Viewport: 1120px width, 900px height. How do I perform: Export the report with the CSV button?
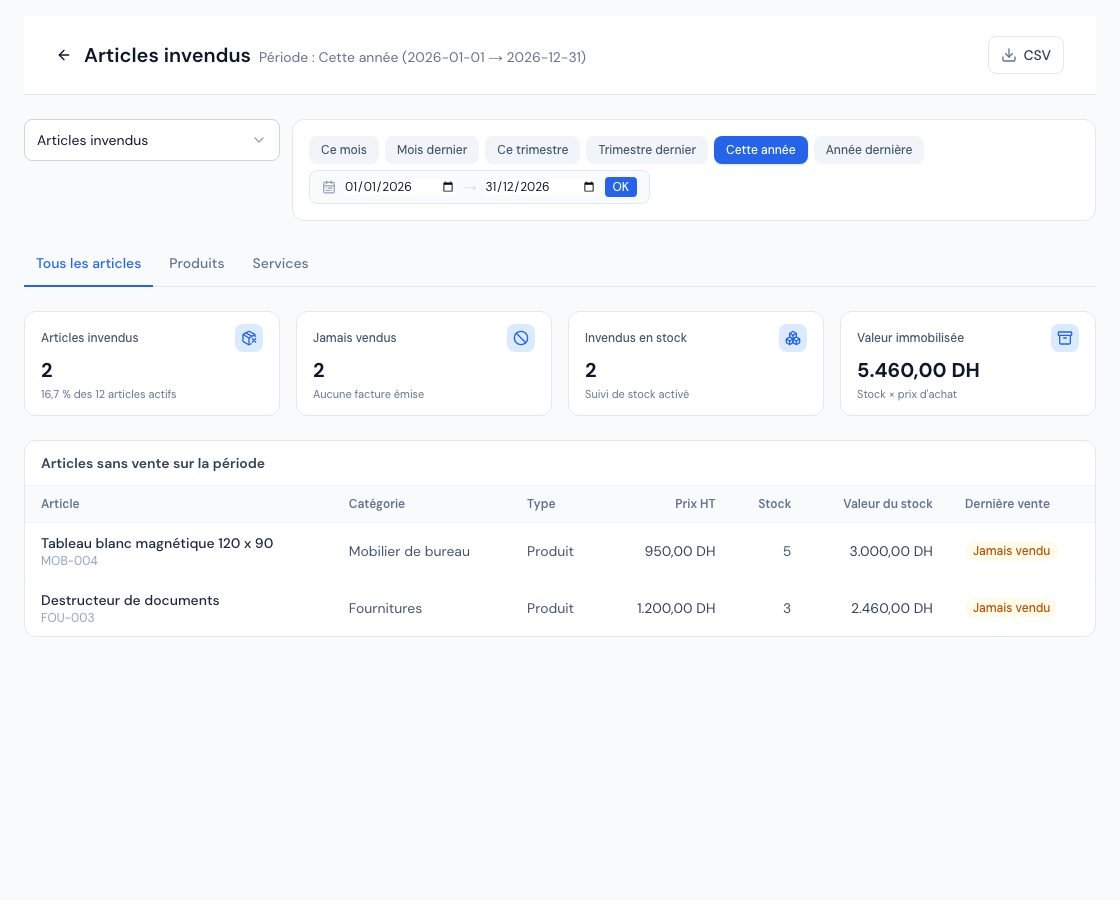[1026, 55]
